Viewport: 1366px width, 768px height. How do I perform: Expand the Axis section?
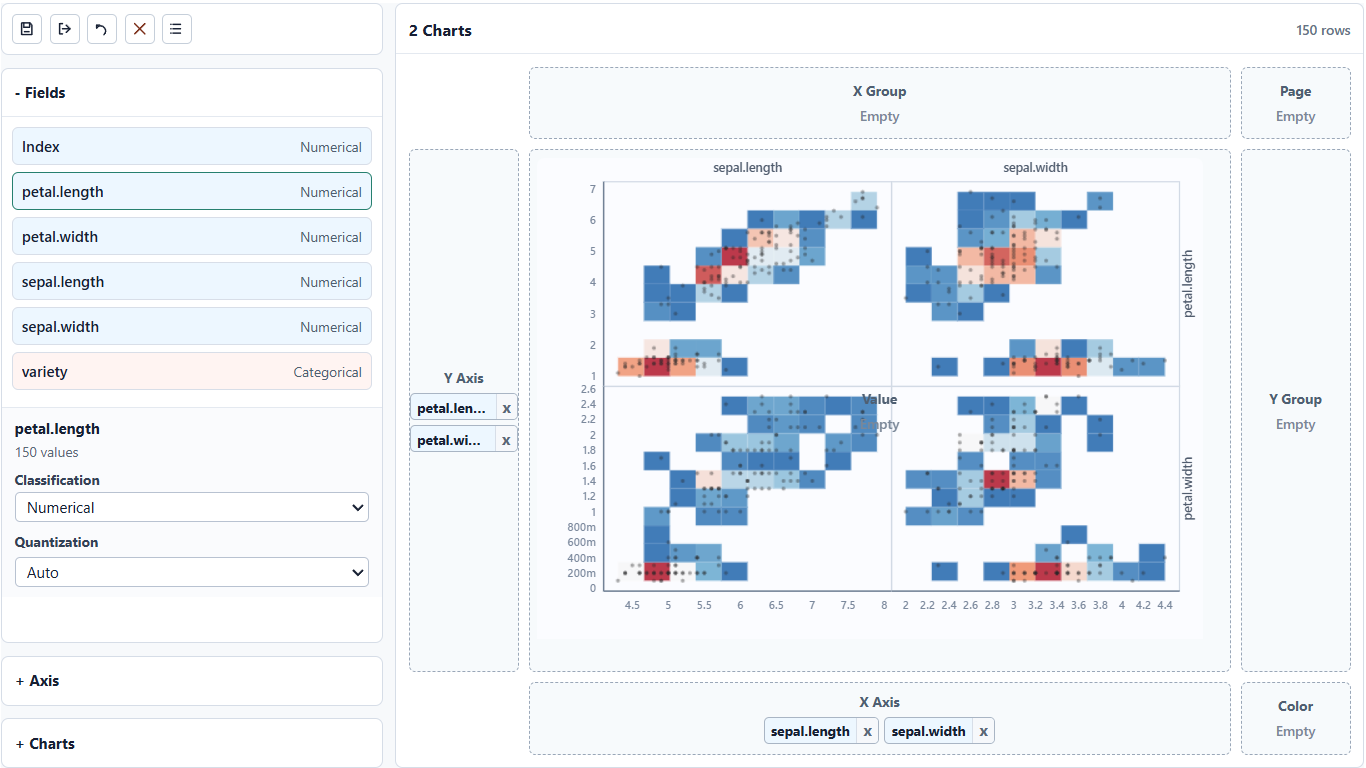(192, 681)
